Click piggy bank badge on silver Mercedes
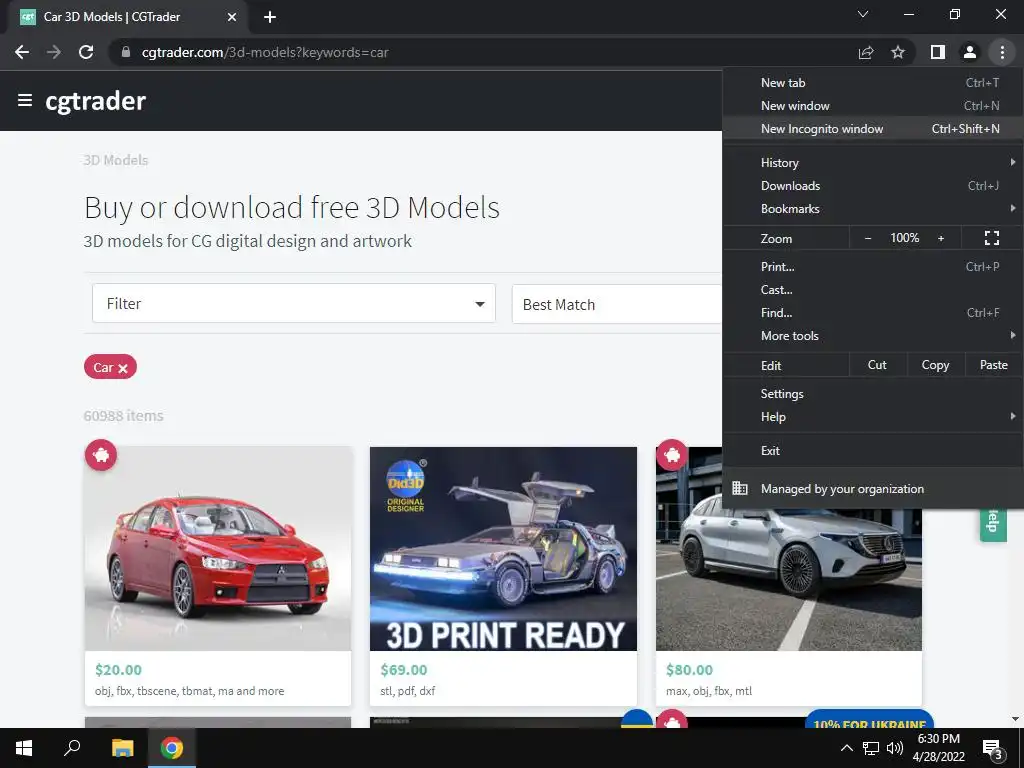Viewport: 1024px width, 768px height. point(672,455)
